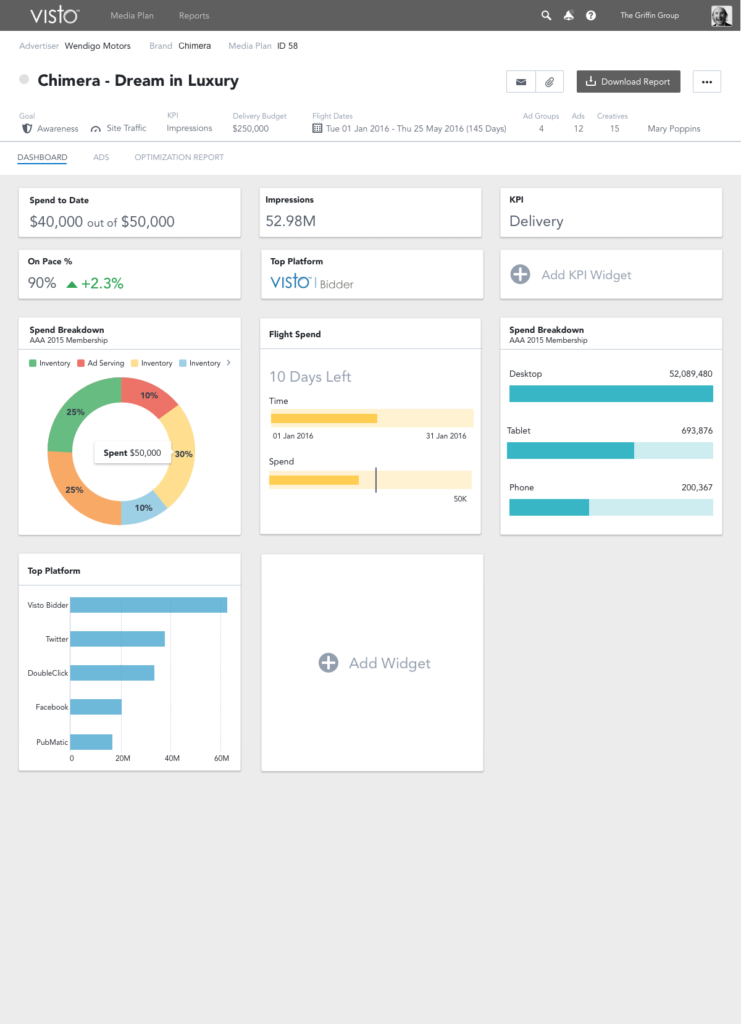Select the light blue 10% donut segment
Image resolution: width=741 pixels, height=1024 pixels.
[x=143, y=507]
